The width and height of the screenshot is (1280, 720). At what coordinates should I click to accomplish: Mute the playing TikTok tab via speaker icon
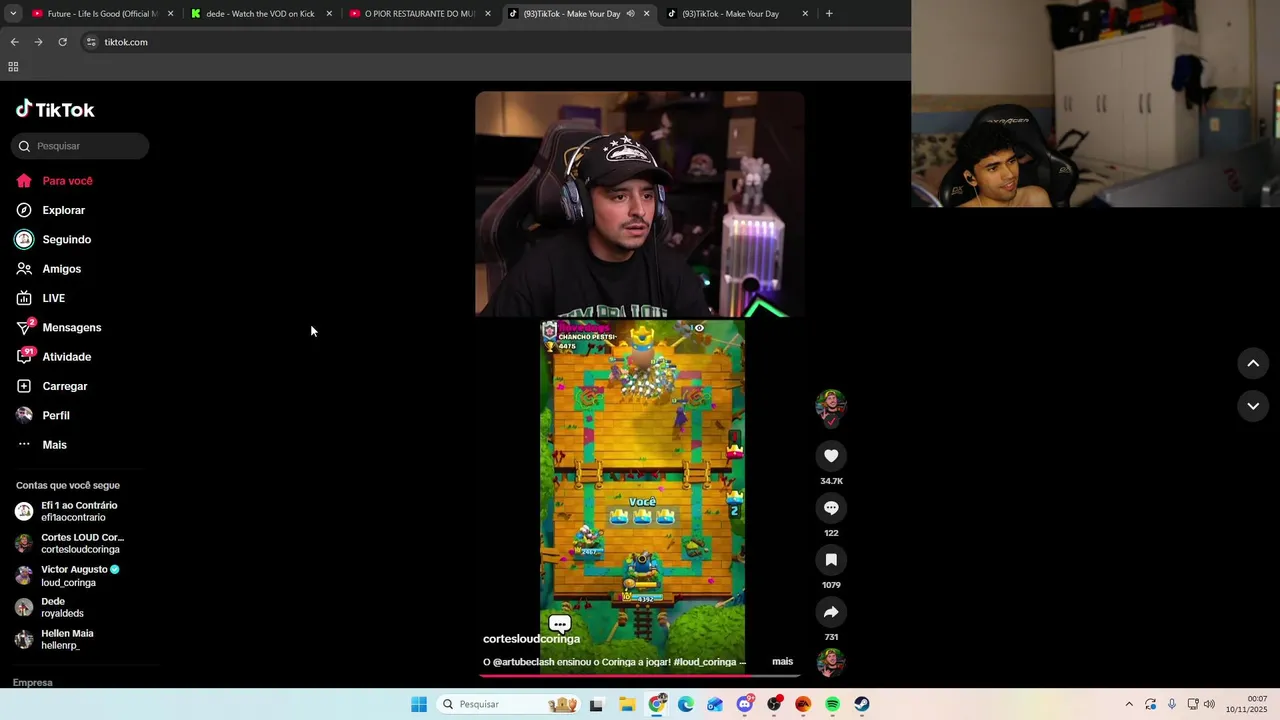(630, 14)
